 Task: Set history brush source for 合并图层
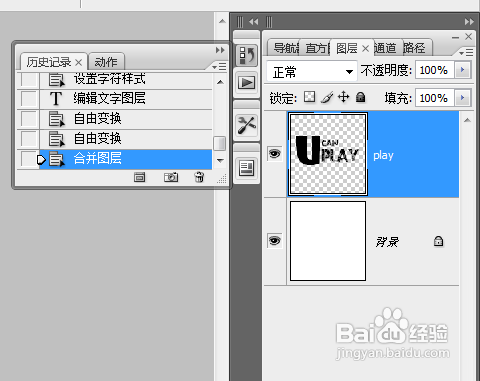pyautogui.click(x=29, y=159)
